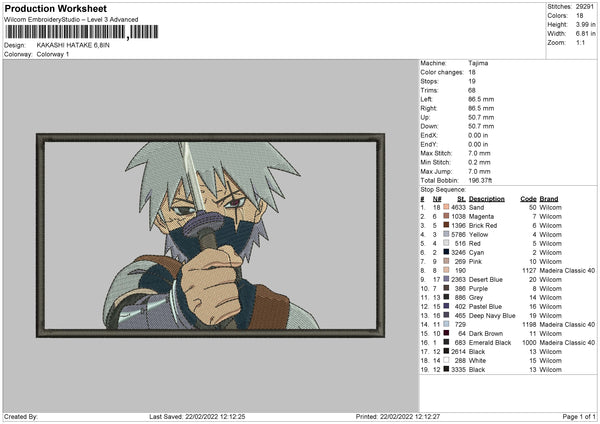Click the 'Stop Sequence:' heading
This screenshot has height=424, width=600.
tap(443, 189)
